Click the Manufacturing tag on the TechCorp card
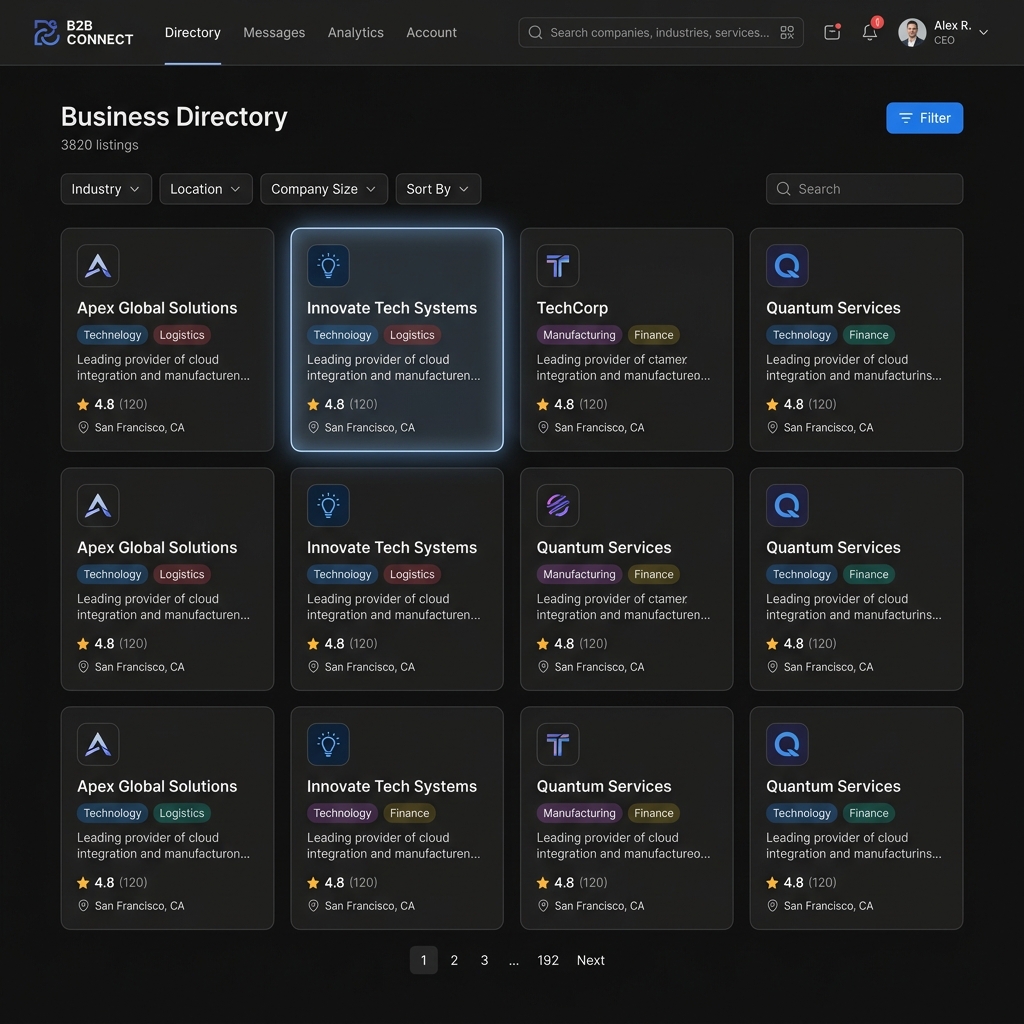The height and width of the screenshot is (1024, 1024). pos(579,335)
